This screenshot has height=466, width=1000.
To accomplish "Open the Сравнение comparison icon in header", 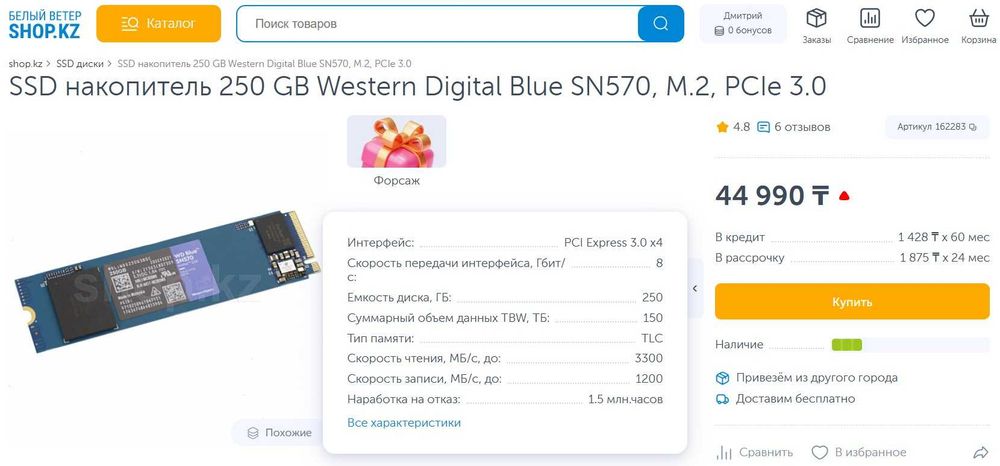I will (x=869, y=25).
